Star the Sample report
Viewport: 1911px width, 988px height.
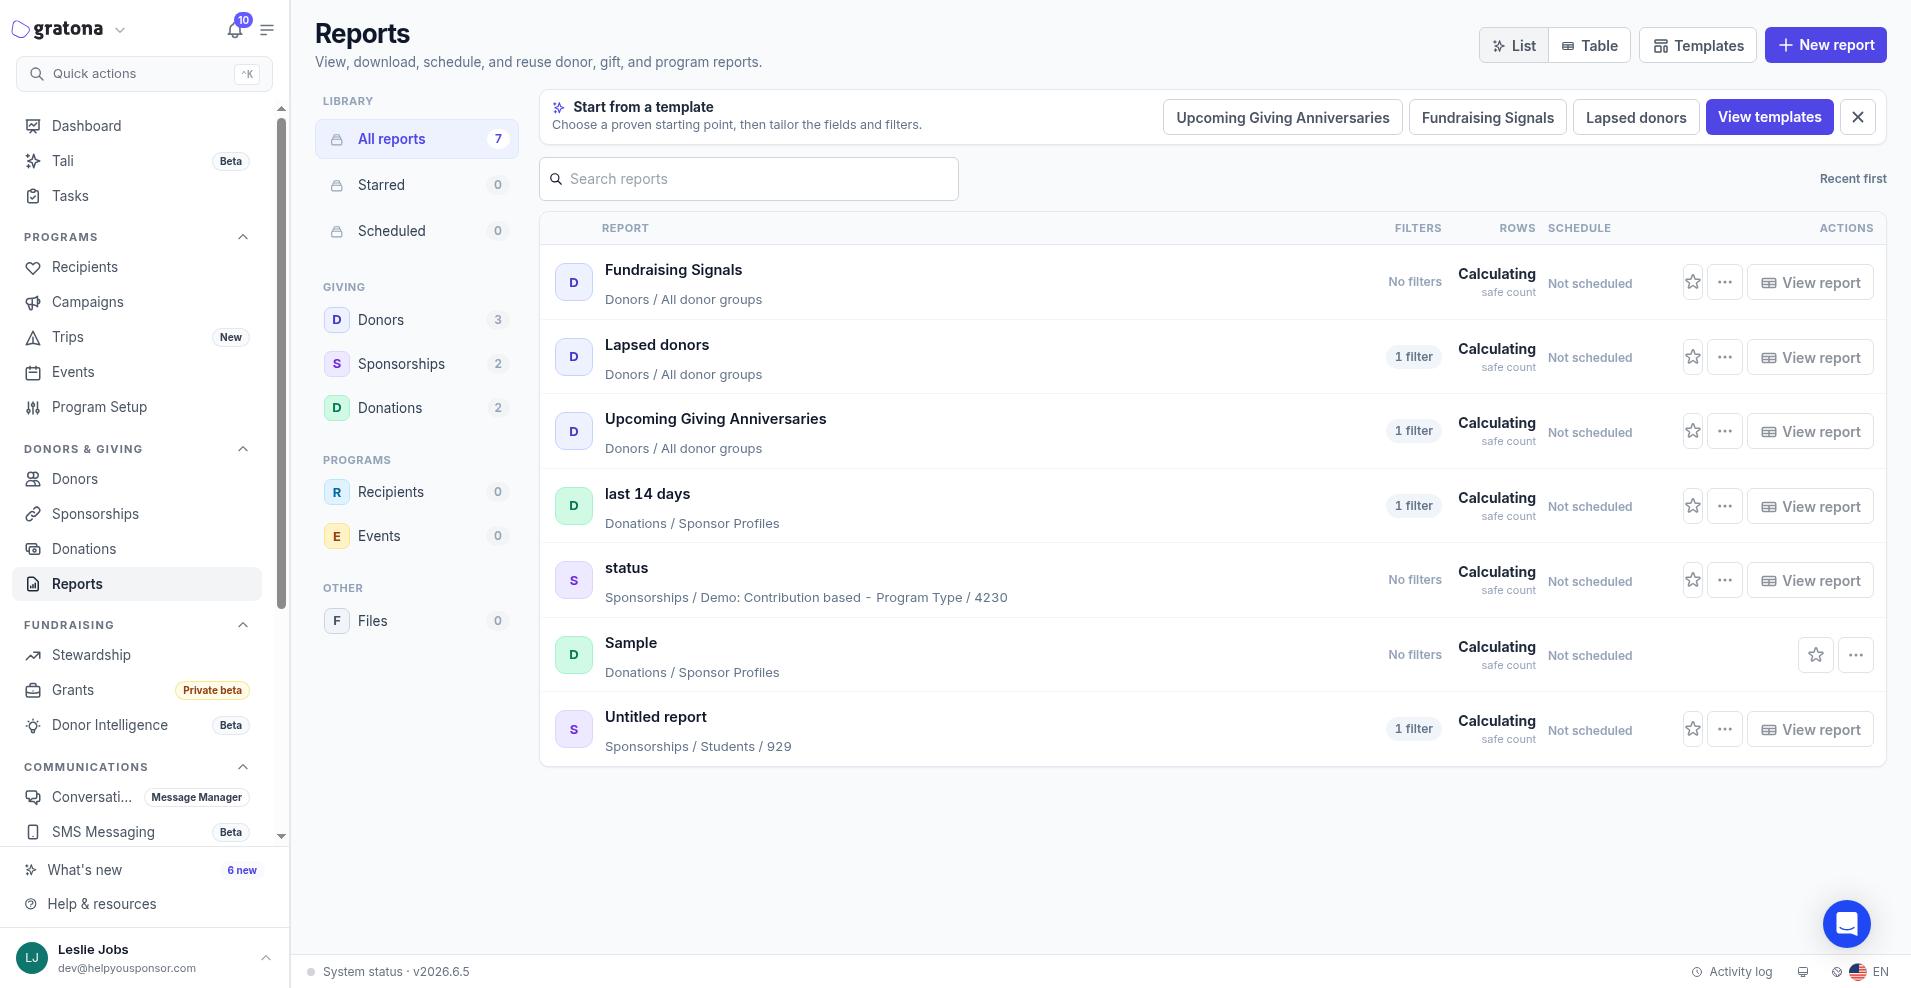tap(1815, 655)
